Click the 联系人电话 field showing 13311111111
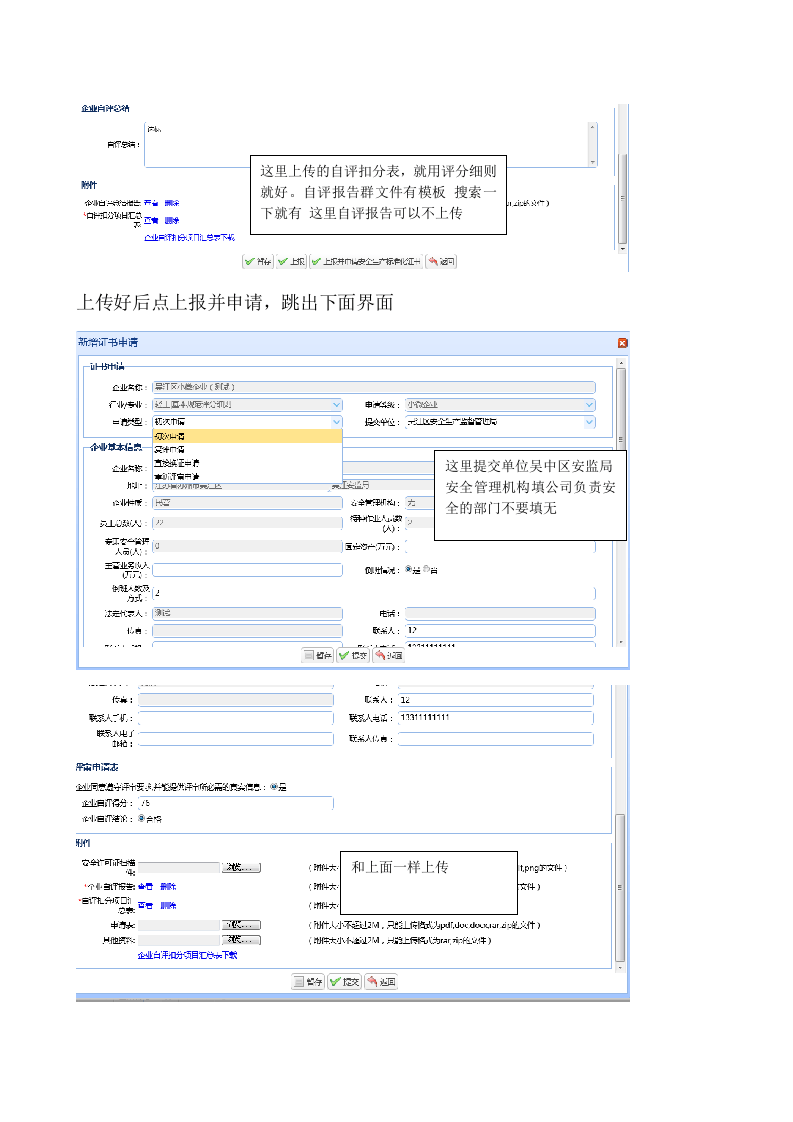The image size is (793, 1122). click(496, 718)
